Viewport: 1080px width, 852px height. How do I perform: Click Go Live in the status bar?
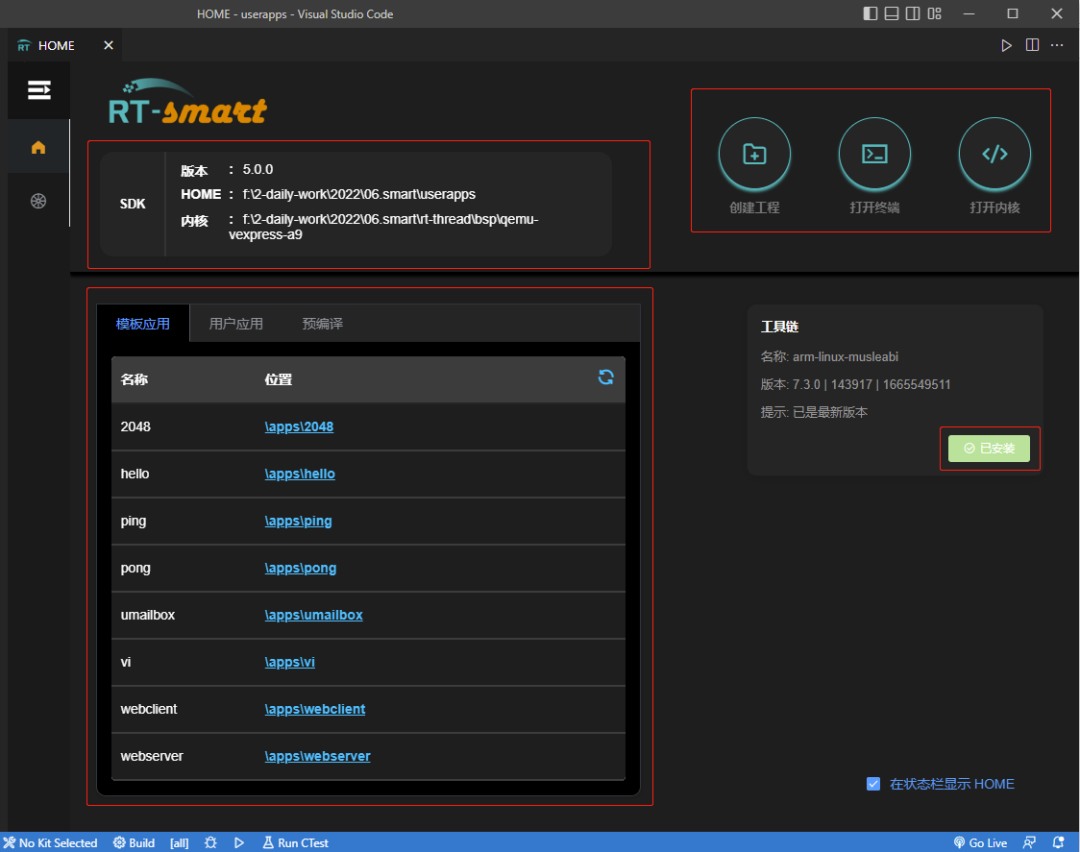point(980,842)
